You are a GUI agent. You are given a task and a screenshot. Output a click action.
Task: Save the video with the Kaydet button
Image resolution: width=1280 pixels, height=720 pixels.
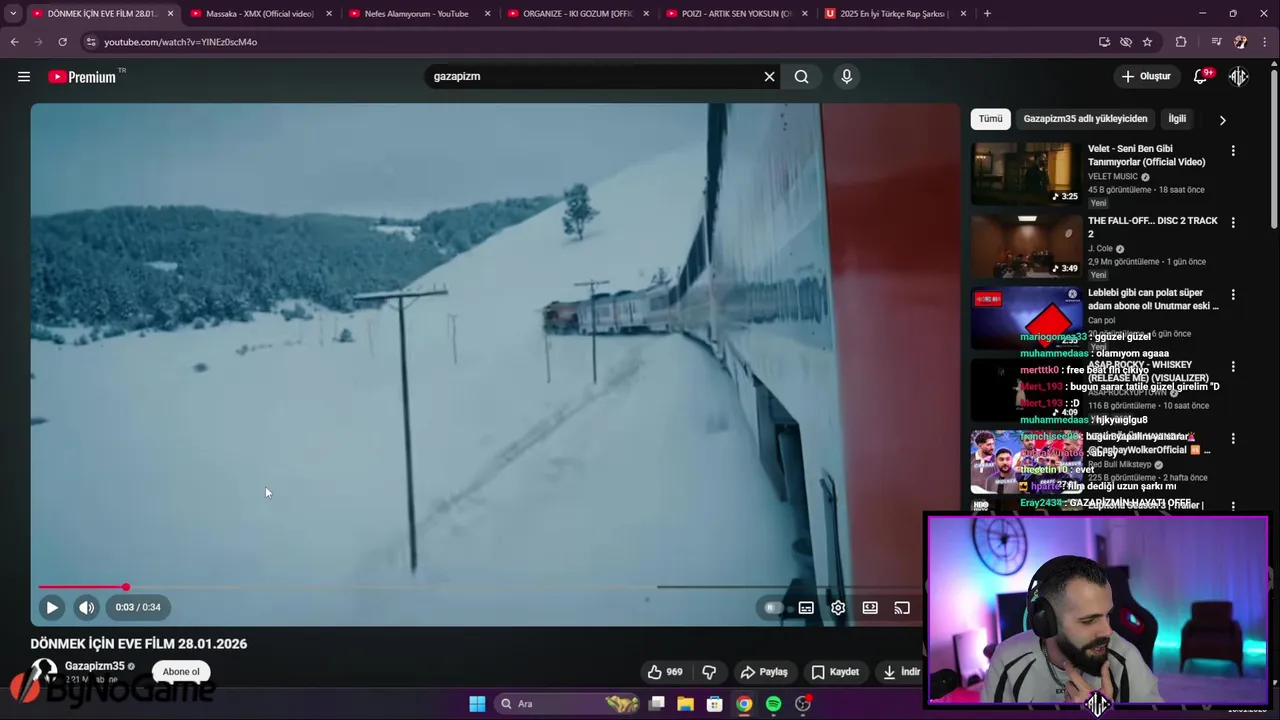835,672
